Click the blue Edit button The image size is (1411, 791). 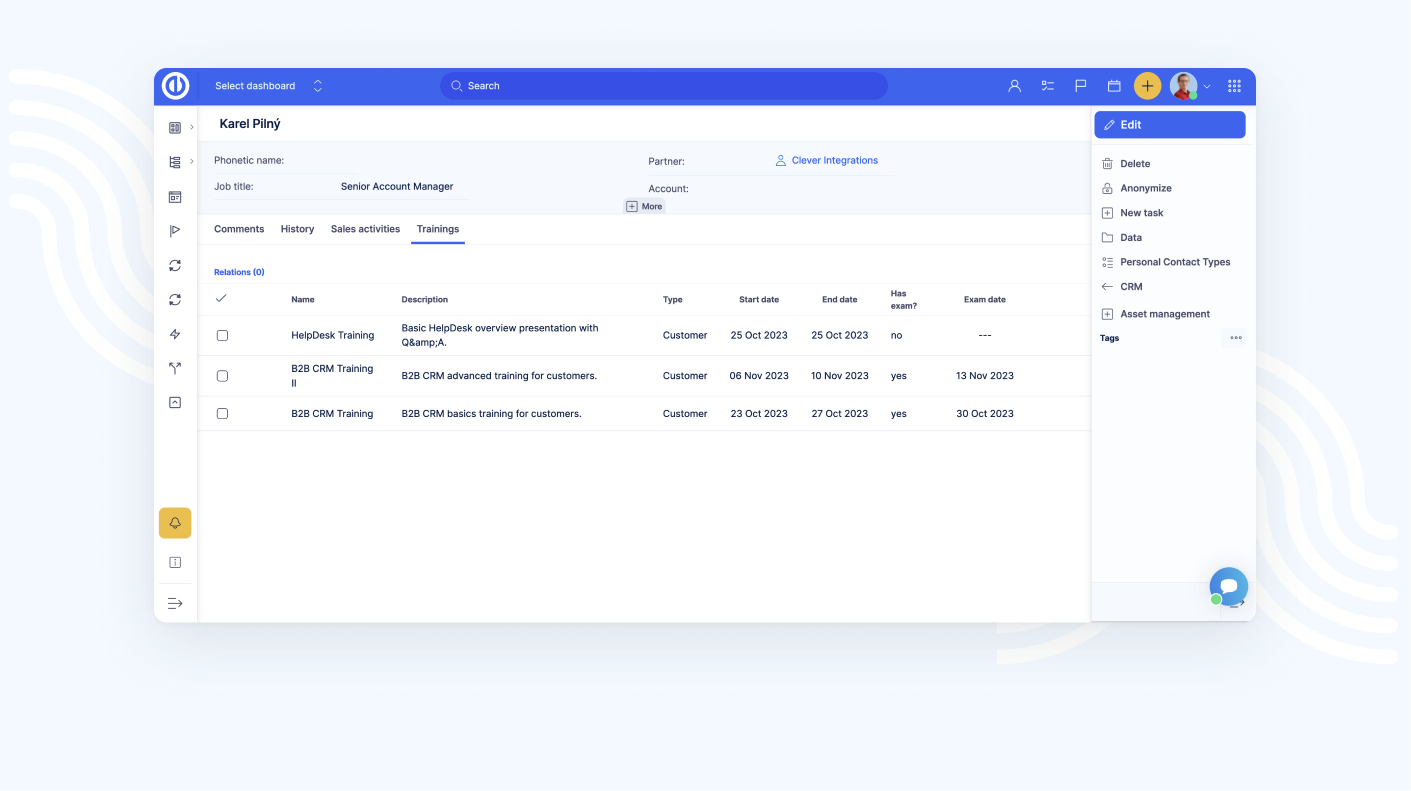coord(1169,125)
